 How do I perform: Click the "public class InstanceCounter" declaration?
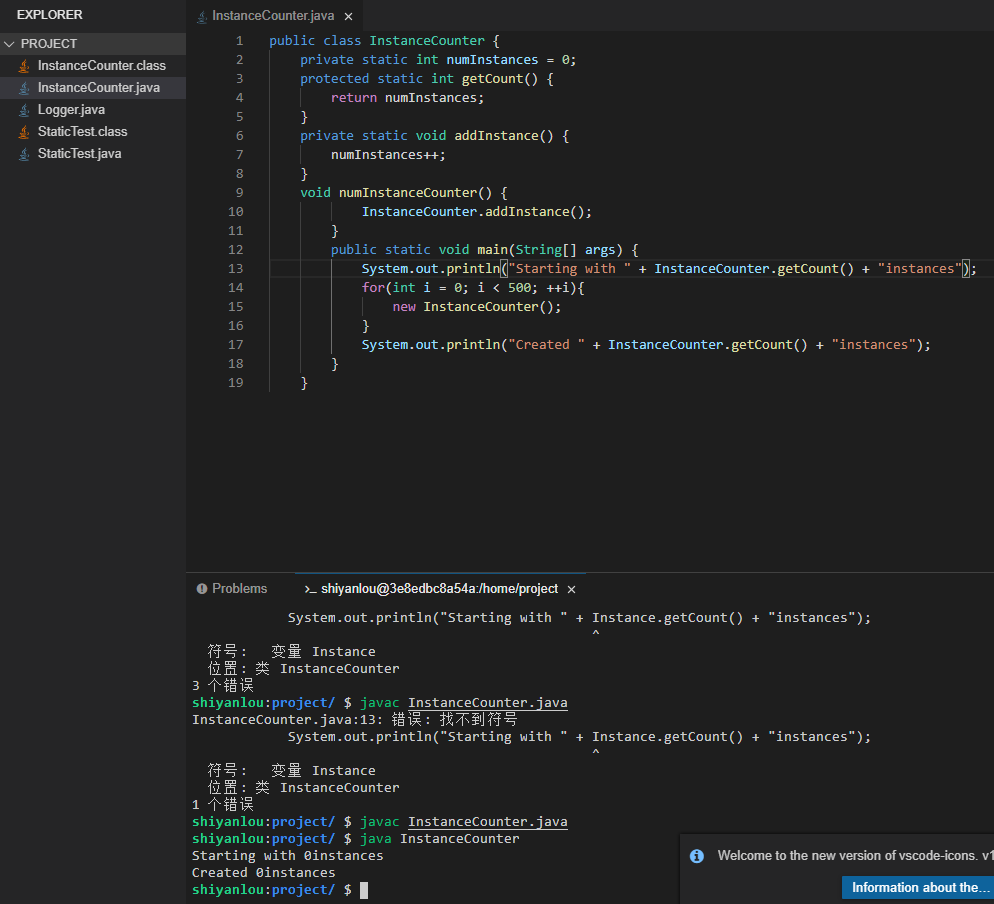tap(377, 41)
